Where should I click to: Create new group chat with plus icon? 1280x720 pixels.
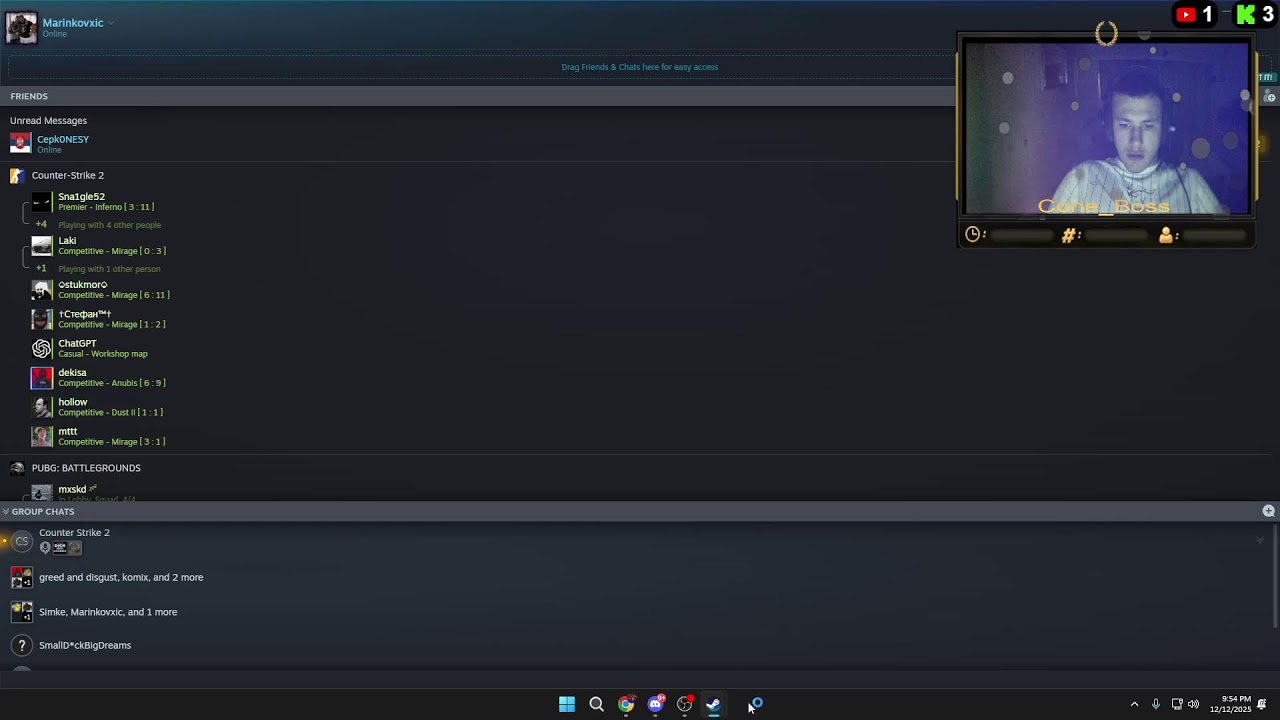pos(1268,511)
